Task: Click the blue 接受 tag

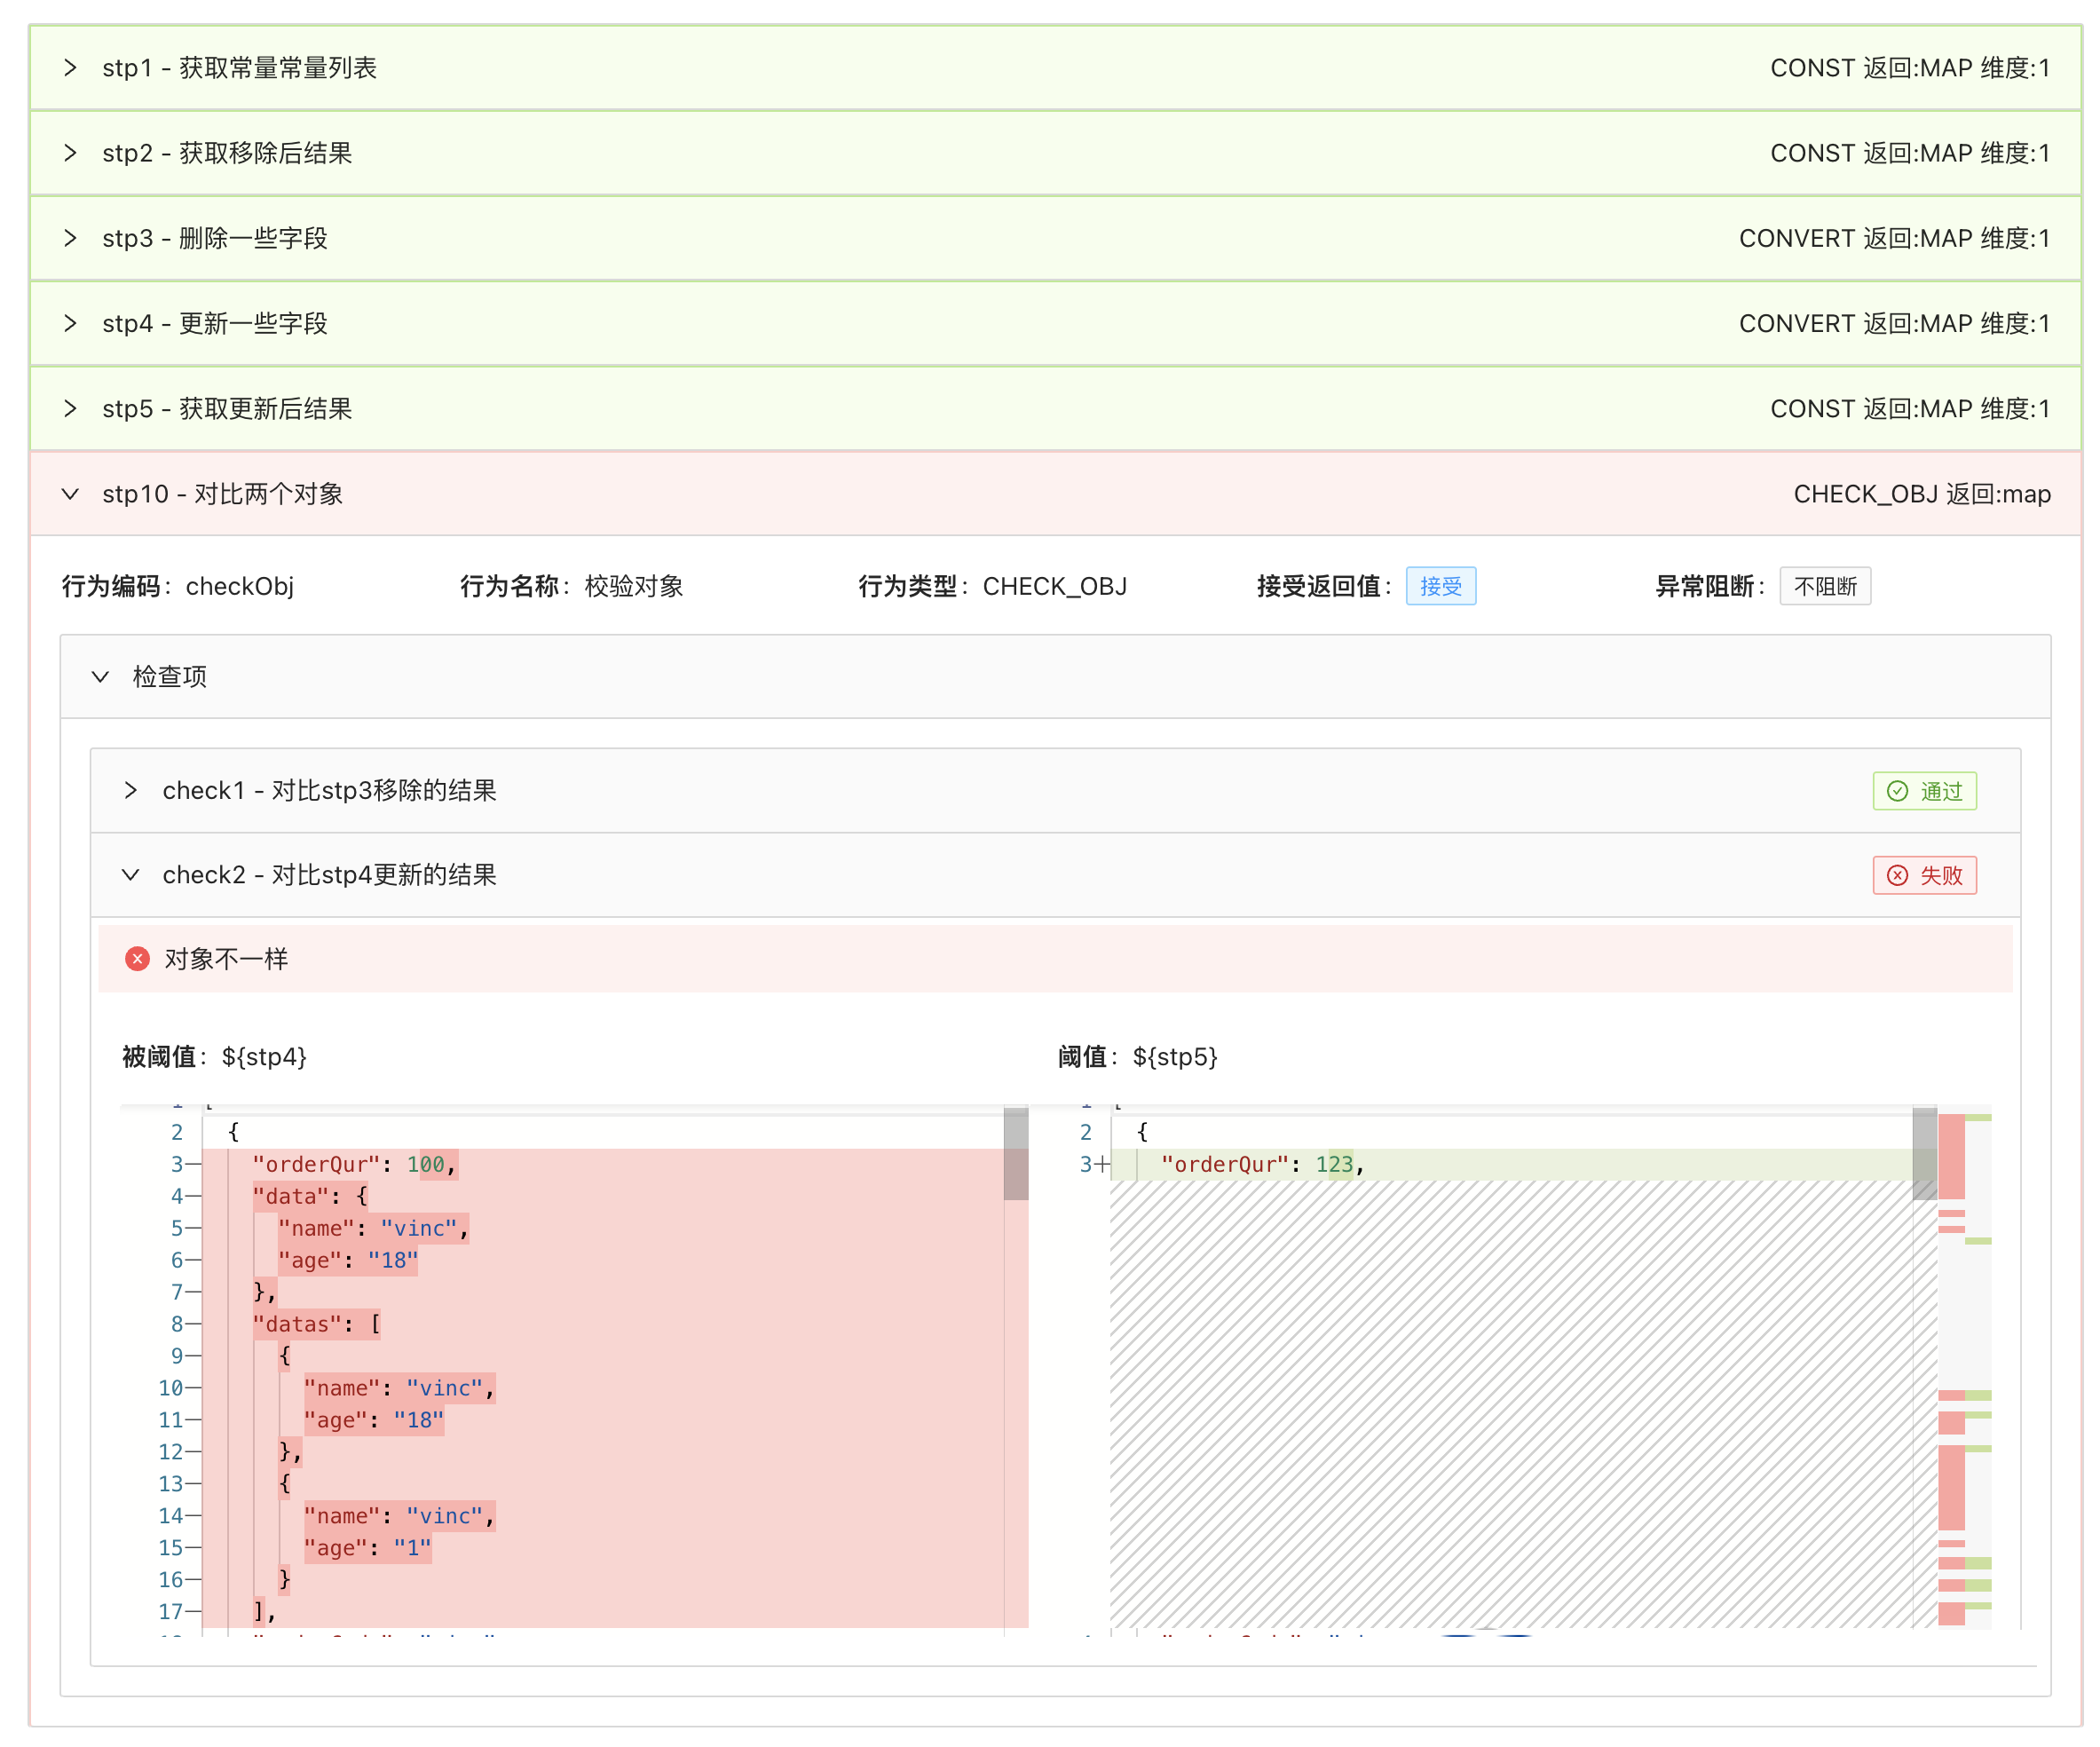Action: pos(1440,586)
